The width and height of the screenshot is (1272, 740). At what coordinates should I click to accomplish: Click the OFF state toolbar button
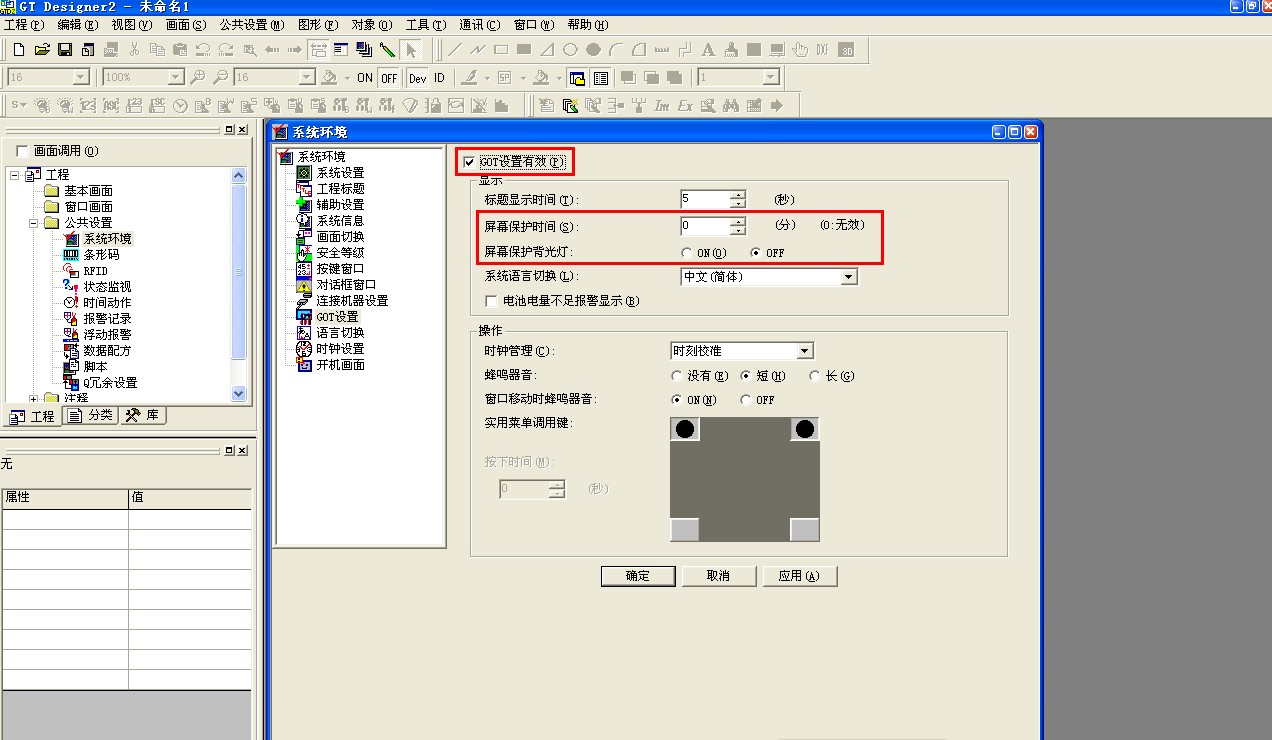point(388,77)
